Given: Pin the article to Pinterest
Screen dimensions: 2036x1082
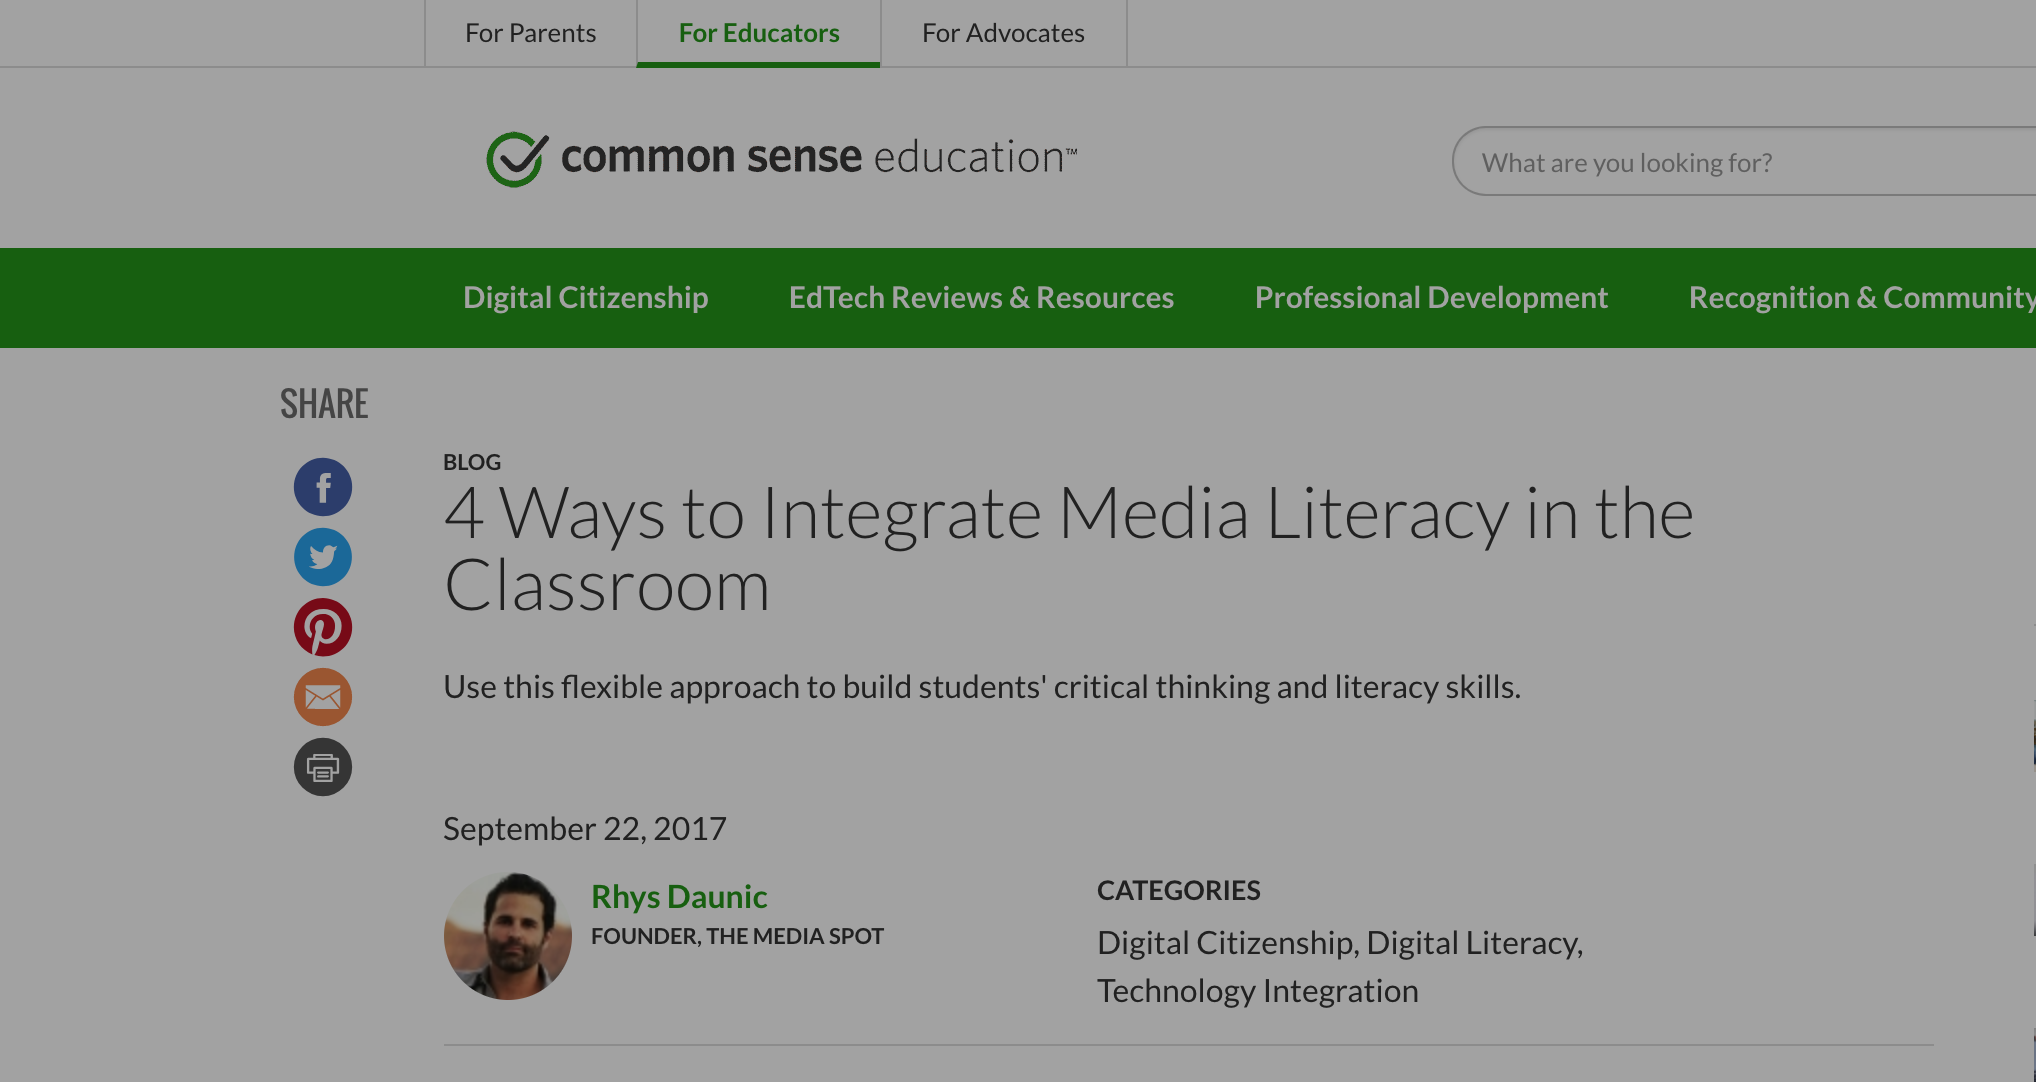Looking at the screenshot, I should [322, 627].
